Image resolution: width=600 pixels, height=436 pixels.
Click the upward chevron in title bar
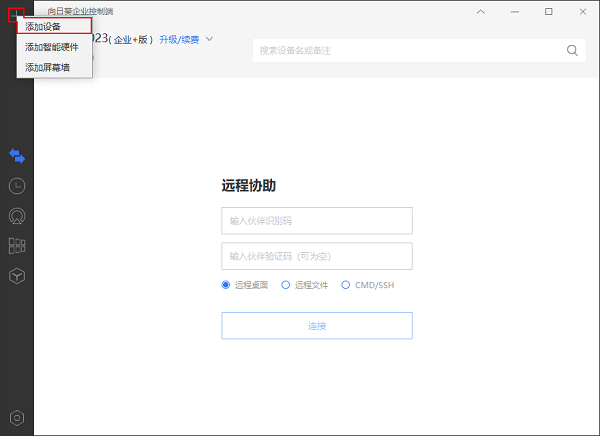click(x=481, y=12)
